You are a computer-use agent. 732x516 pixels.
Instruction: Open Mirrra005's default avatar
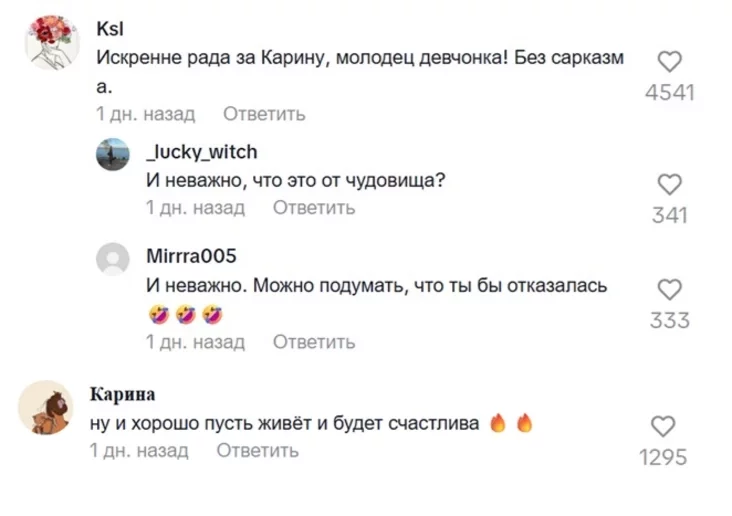111,258
